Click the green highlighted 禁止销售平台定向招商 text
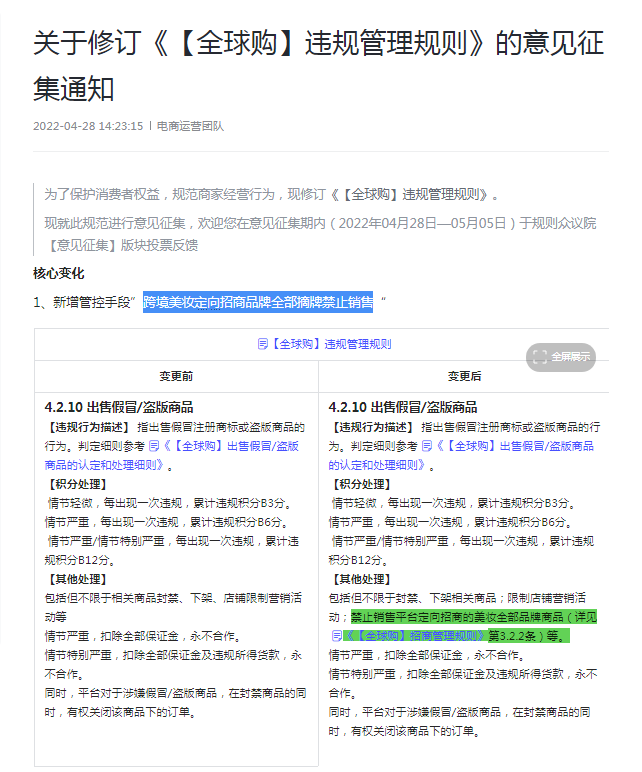Screen dimensions: 642x772 tap(474, 617)
